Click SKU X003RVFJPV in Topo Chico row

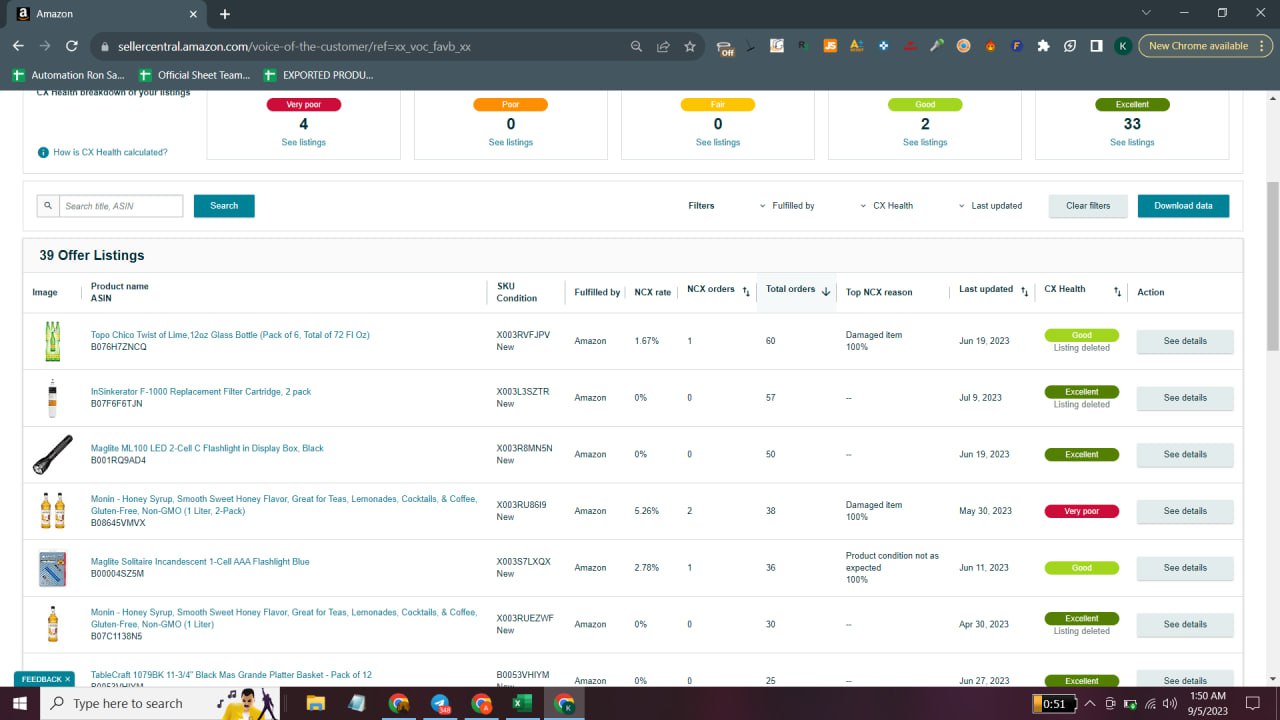click(523, 335)
